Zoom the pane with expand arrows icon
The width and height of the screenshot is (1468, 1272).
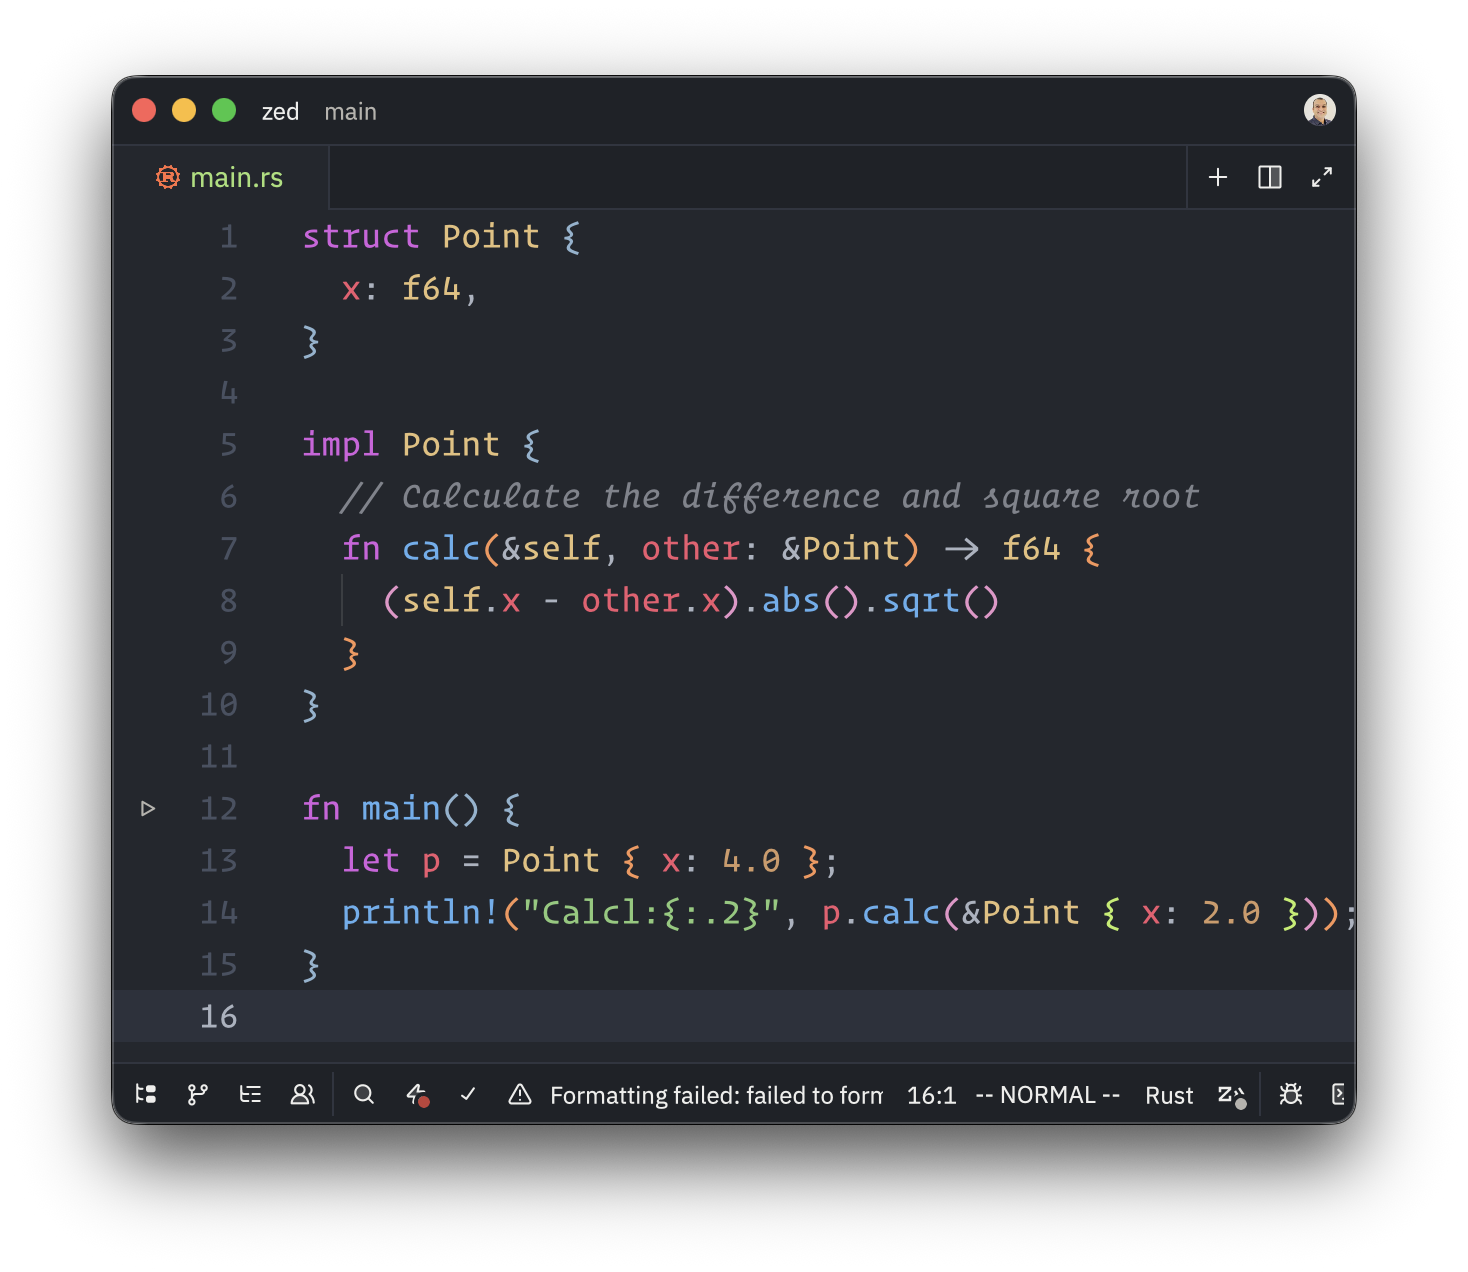pyautogui.click(x=1322, y=177)
